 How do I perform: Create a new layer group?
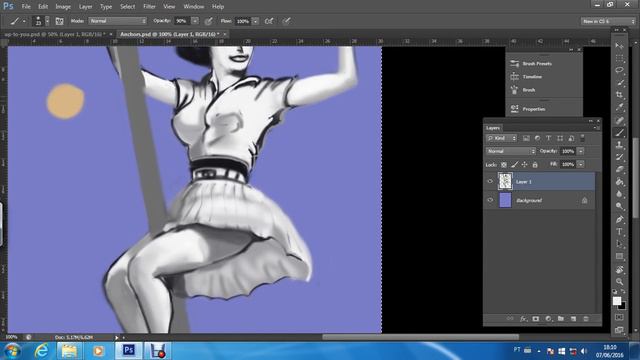tap(561, 319)
